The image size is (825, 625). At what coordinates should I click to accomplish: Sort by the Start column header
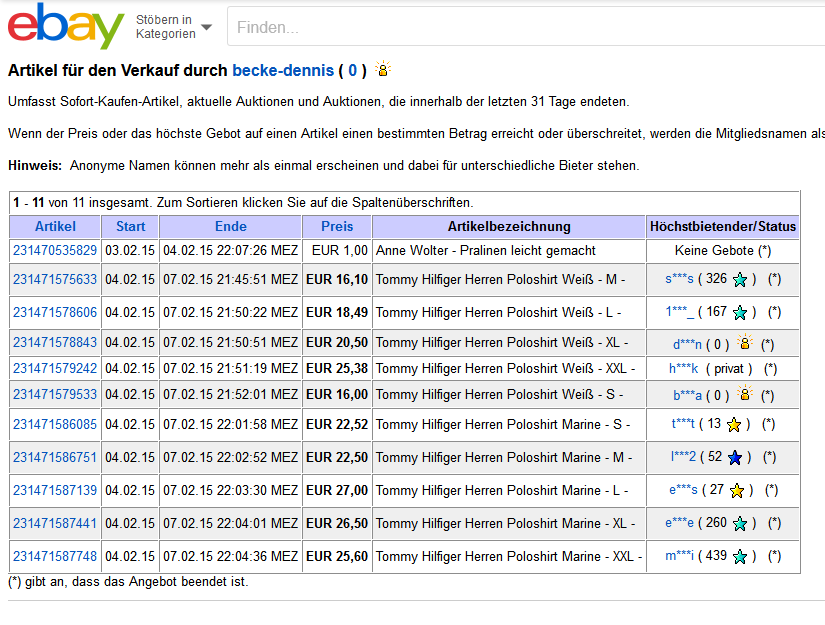(x=130, y=226)
